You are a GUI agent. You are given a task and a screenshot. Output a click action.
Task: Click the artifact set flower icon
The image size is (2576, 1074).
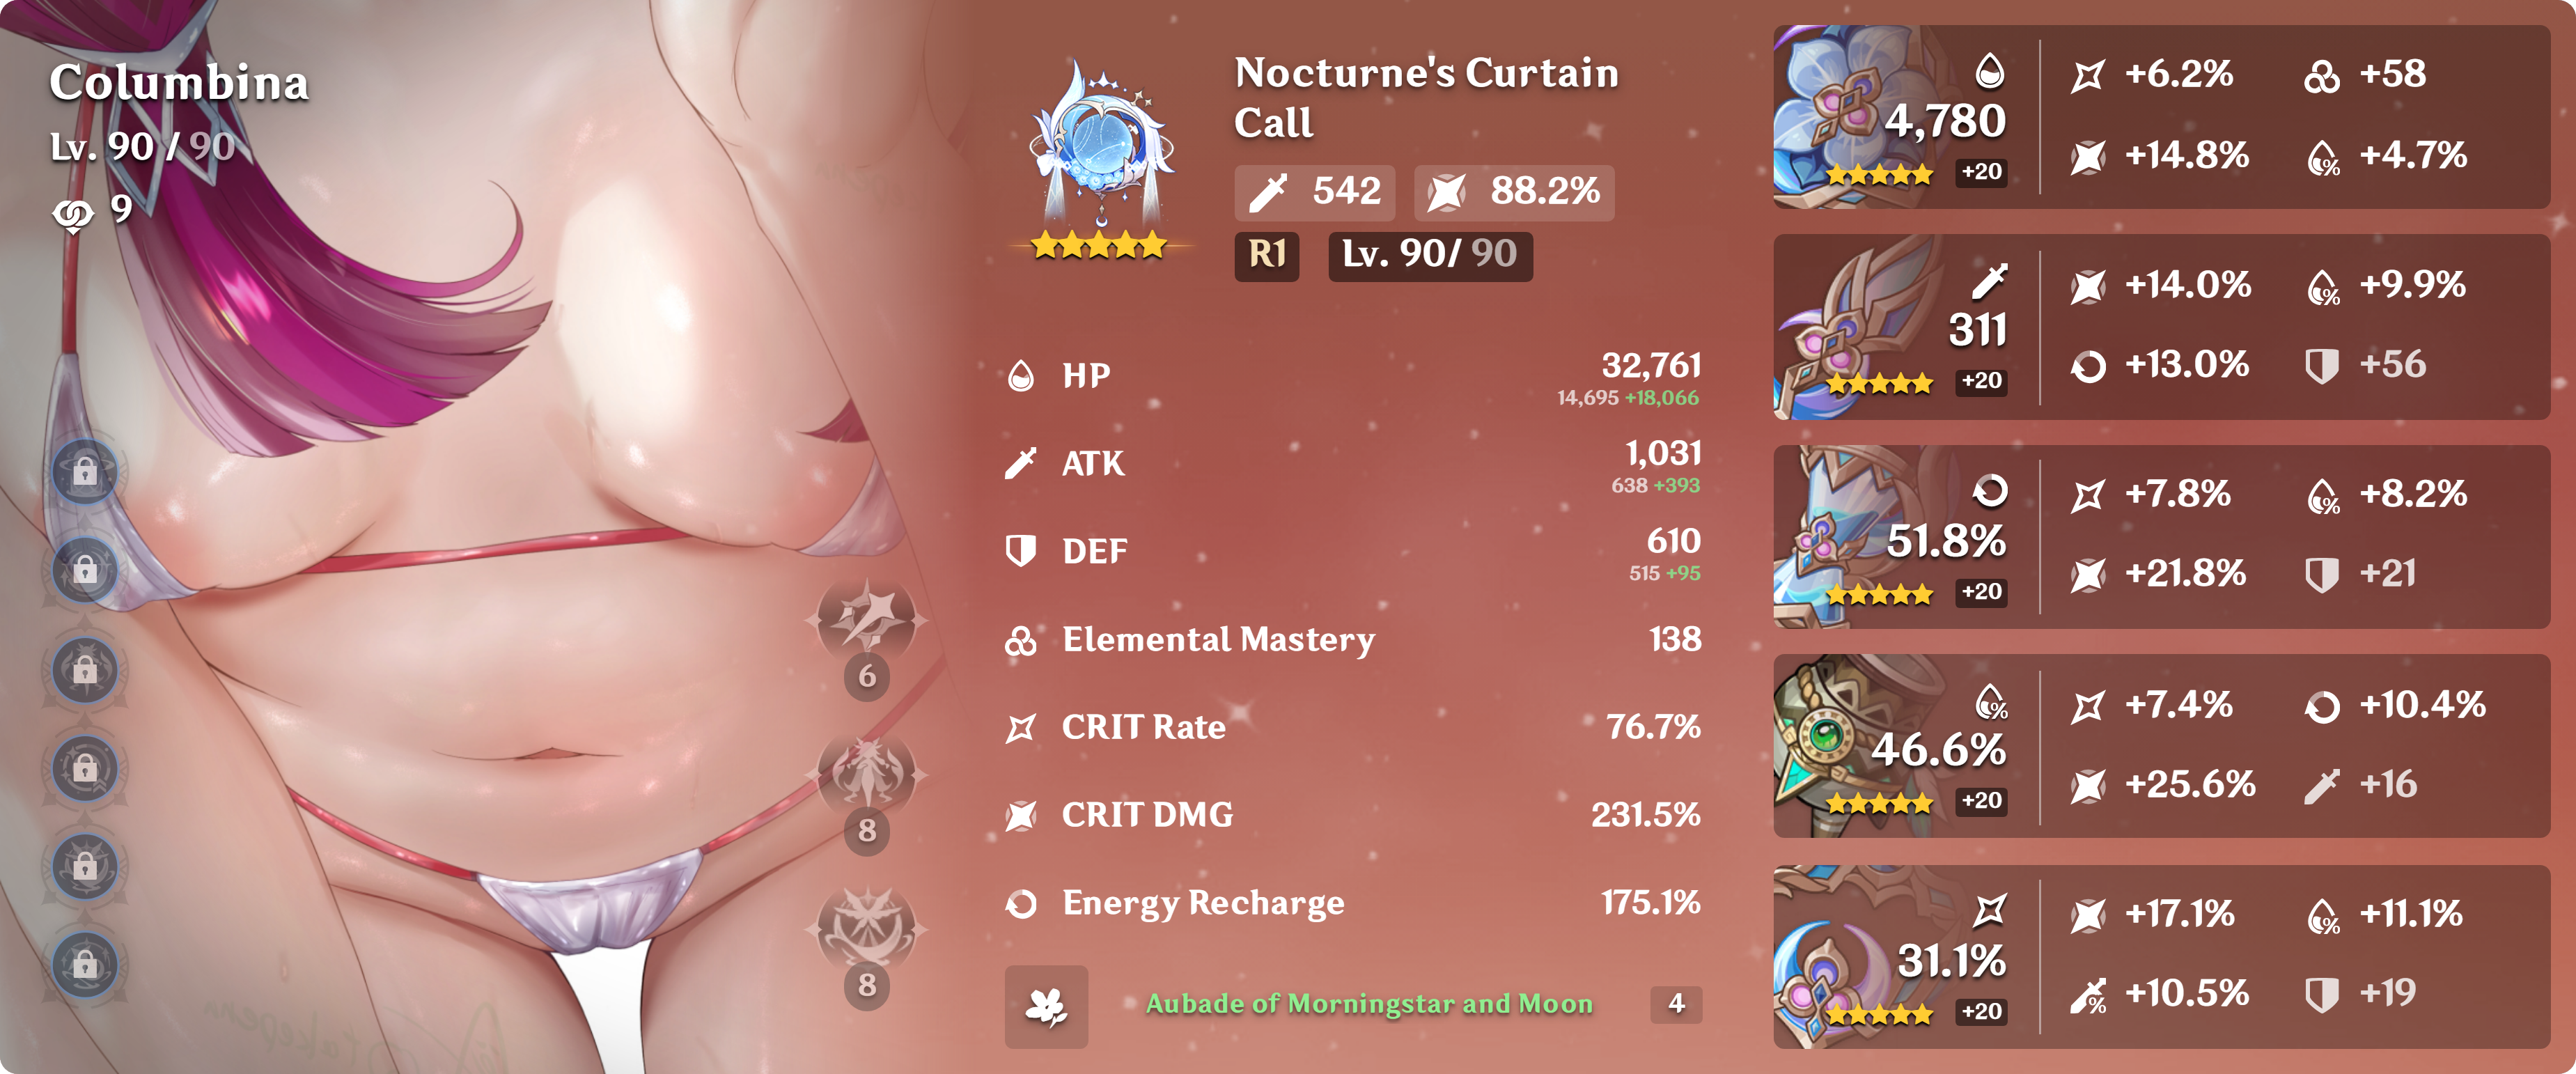(1046, 1006)
